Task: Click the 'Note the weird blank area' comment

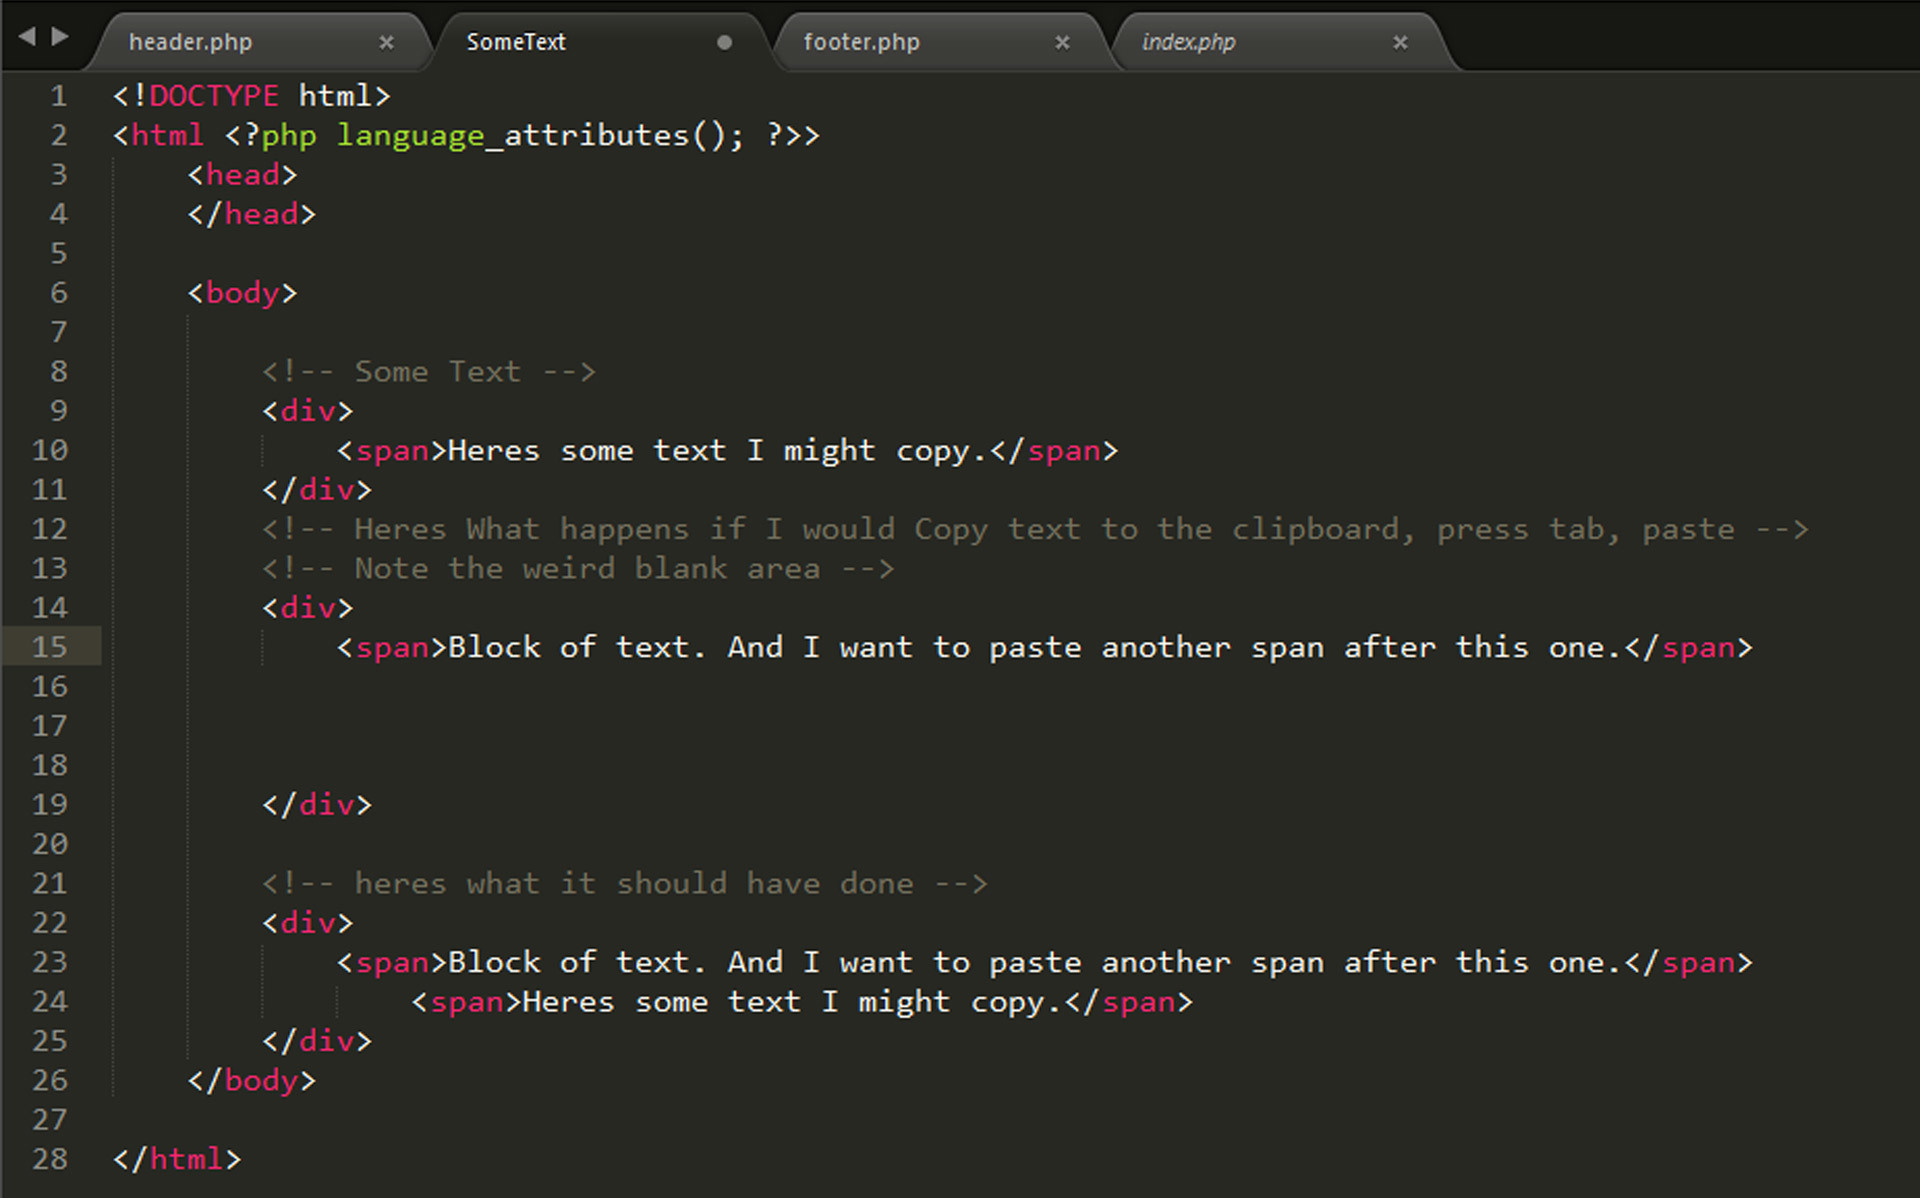Action: (577, 569)
